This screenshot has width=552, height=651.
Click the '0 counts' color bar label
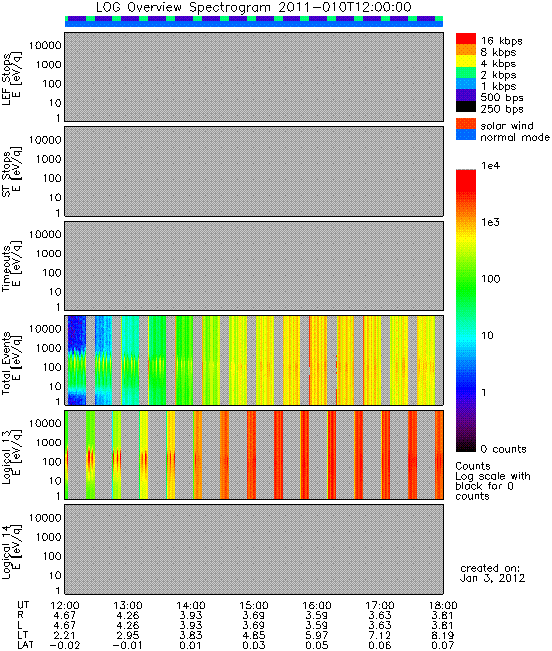[503, 449]
